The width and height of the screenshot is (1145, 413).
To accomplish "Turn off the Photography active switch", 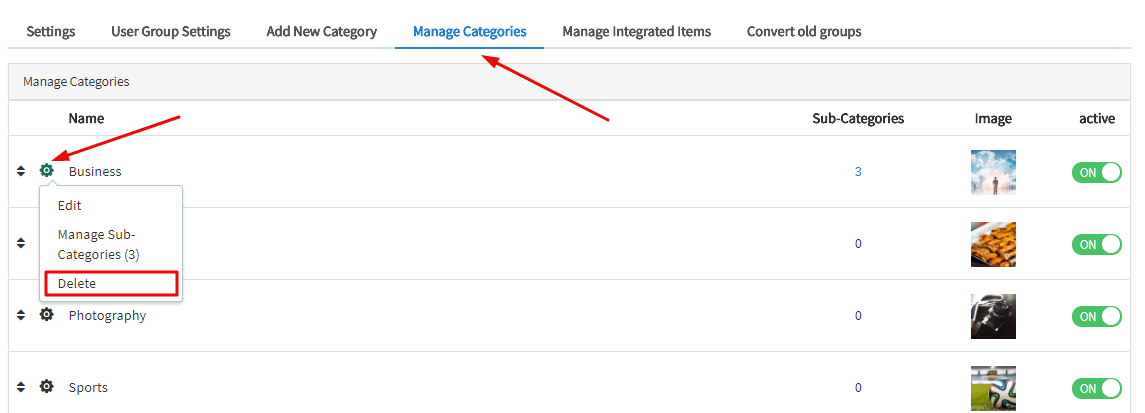I will [1096, 316].
